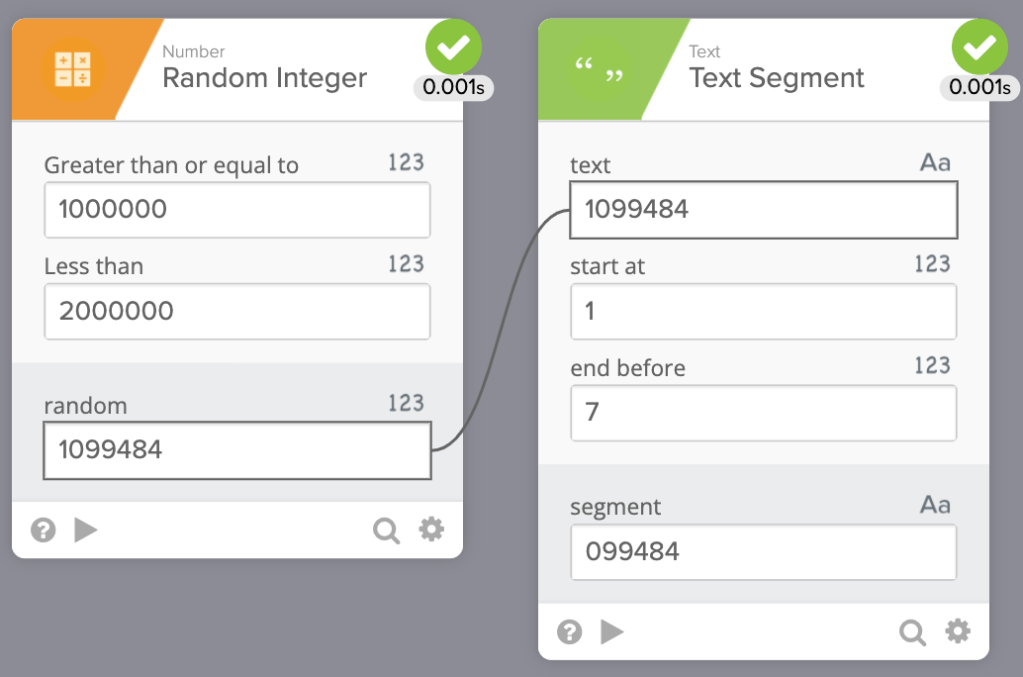Click the 'Greater than or equal to' field
Image resolution: width=1023 pixels, height=677 pixels.
click(x=237, y=210)
